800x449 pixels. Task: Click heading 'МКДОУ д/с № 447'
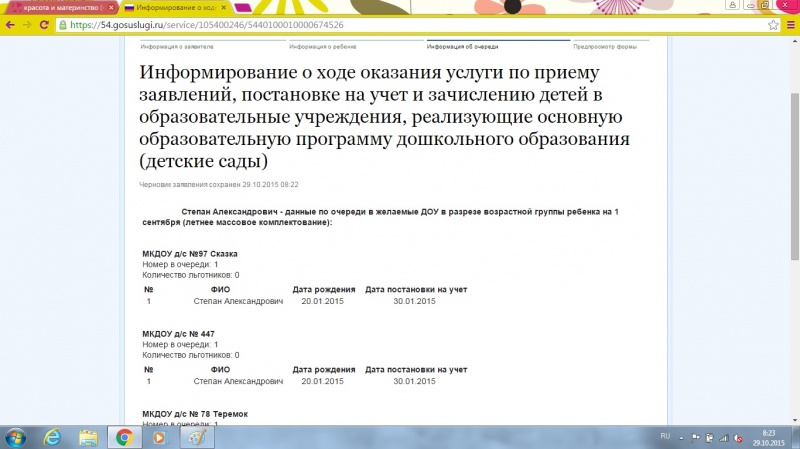point(179,334)
